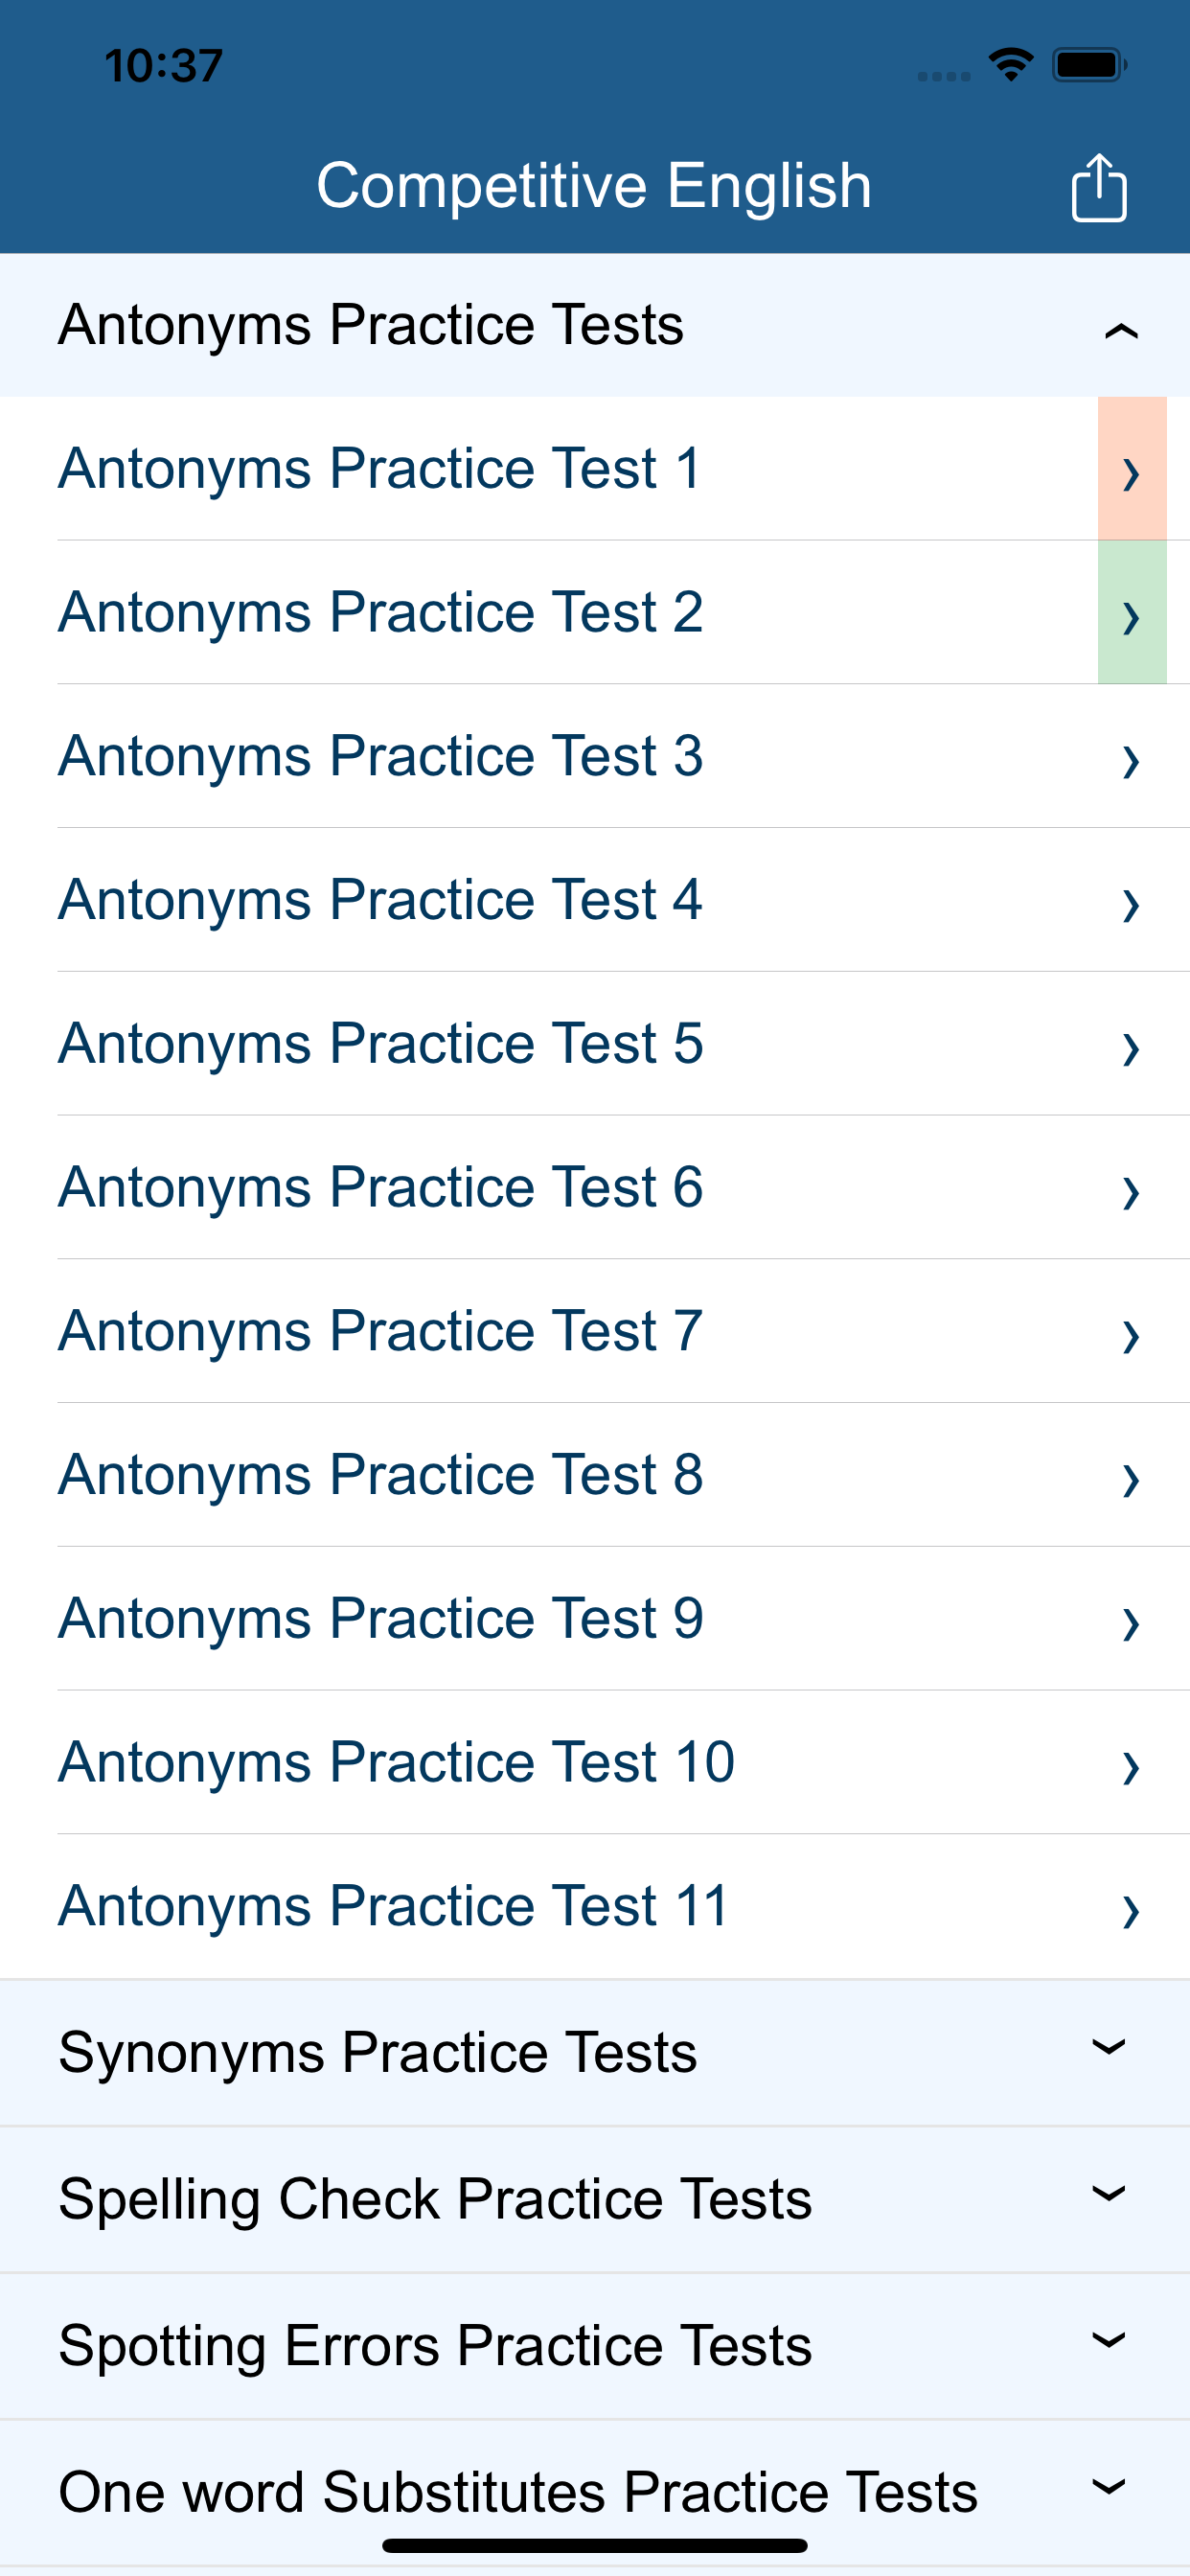Tap the green chevron for Test 2
The image size is (1190, 2576).
click(1131, 614)
